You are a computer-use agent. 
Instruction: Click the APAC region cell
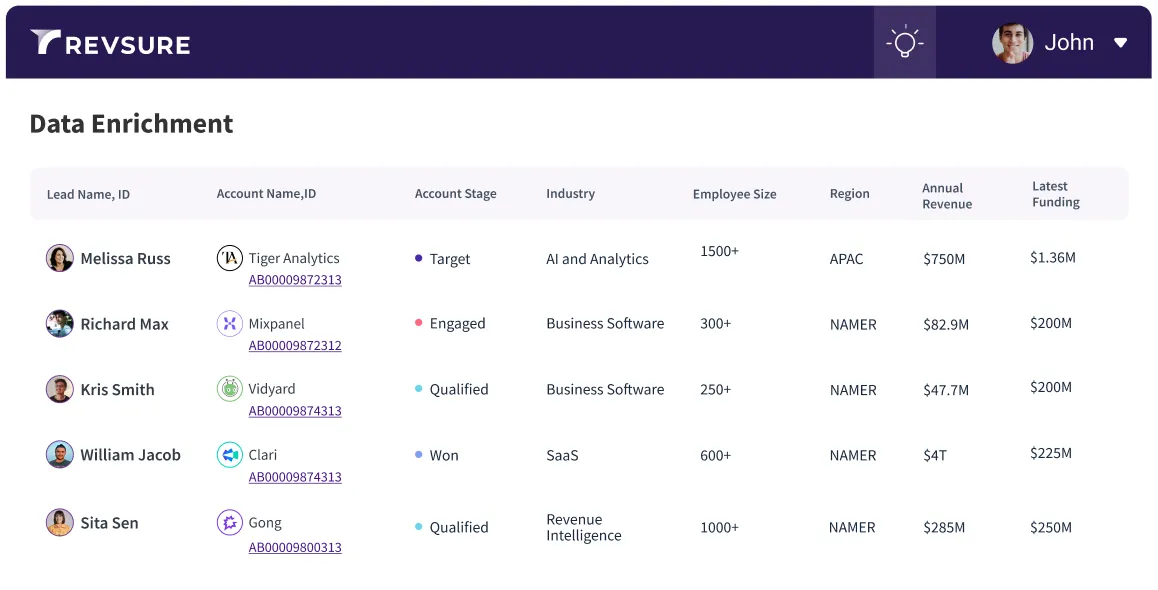point(846,259)
